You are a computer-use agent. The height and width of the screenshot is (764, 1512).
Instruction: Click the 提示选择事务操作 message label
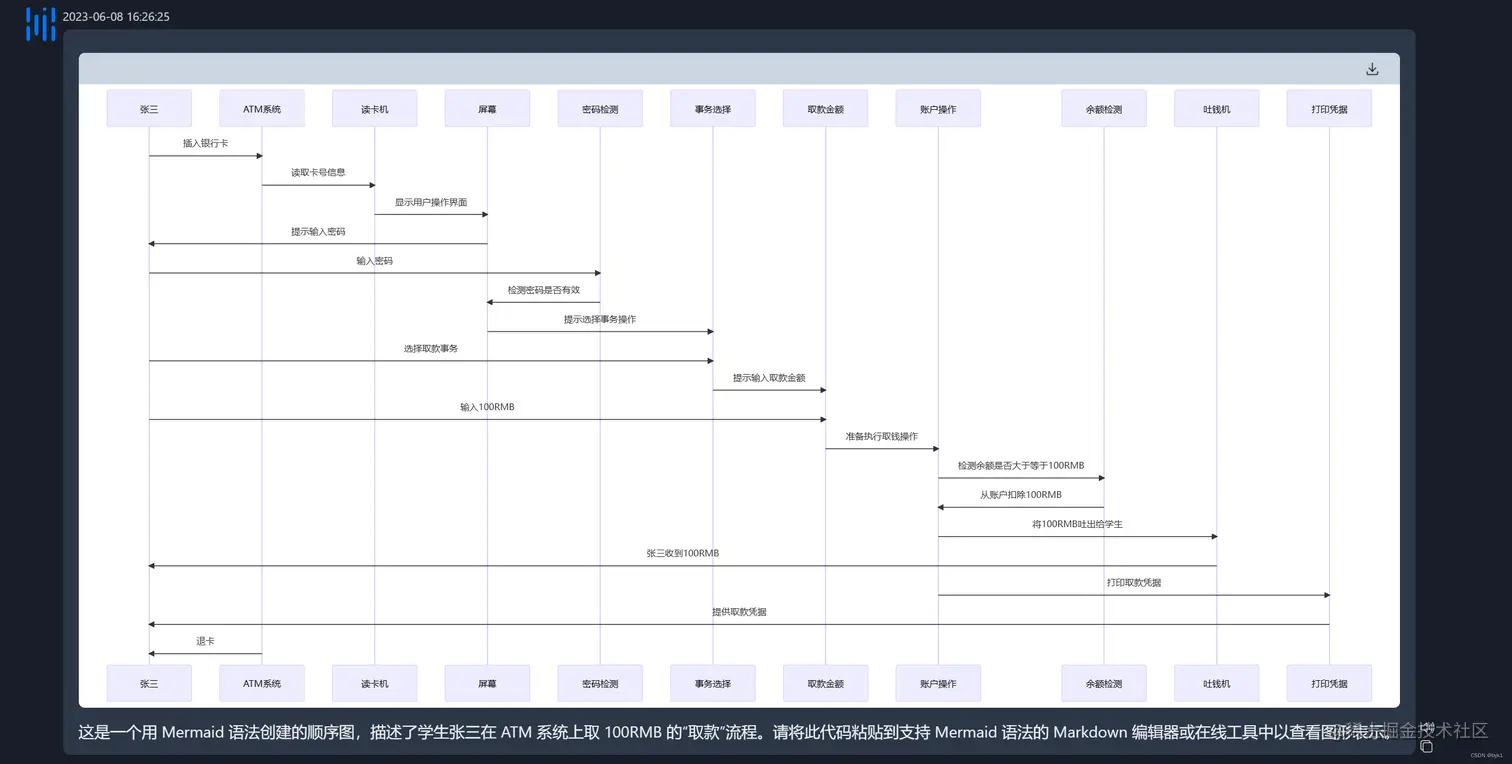[600, 320]
